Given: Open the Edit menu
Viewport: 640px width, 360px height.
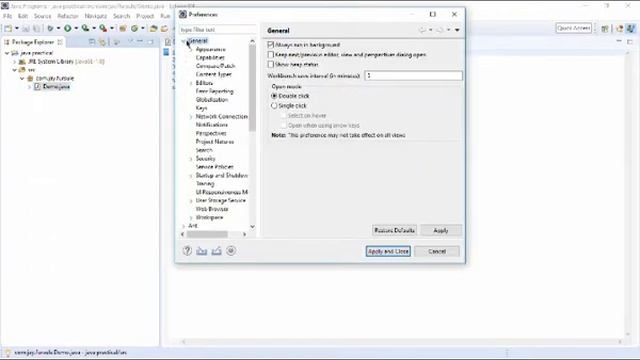Looking at the screenshot, I should (x=23, y=16).
